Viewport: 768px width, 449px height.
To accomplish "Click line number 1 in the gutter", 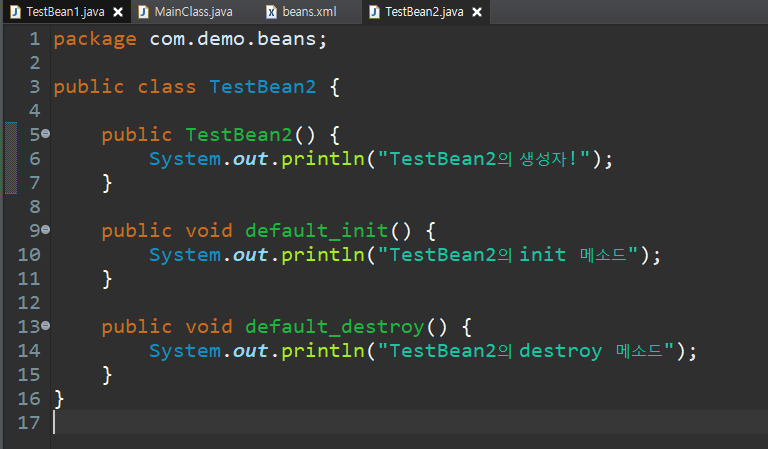I will pyautogui.click(x=34, y=39).
